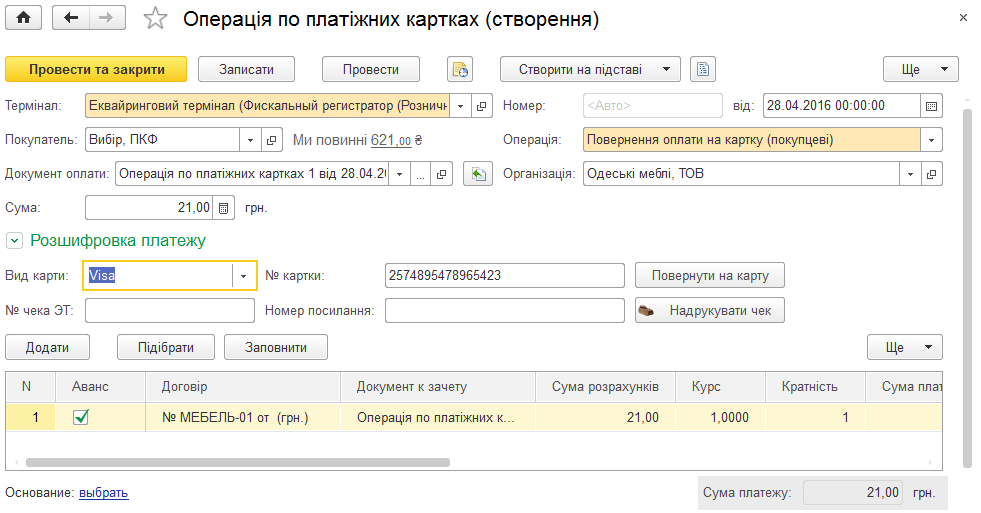Click the Сума amount field
The height and width of the screenshot is (513, 981).
(149, 208)
